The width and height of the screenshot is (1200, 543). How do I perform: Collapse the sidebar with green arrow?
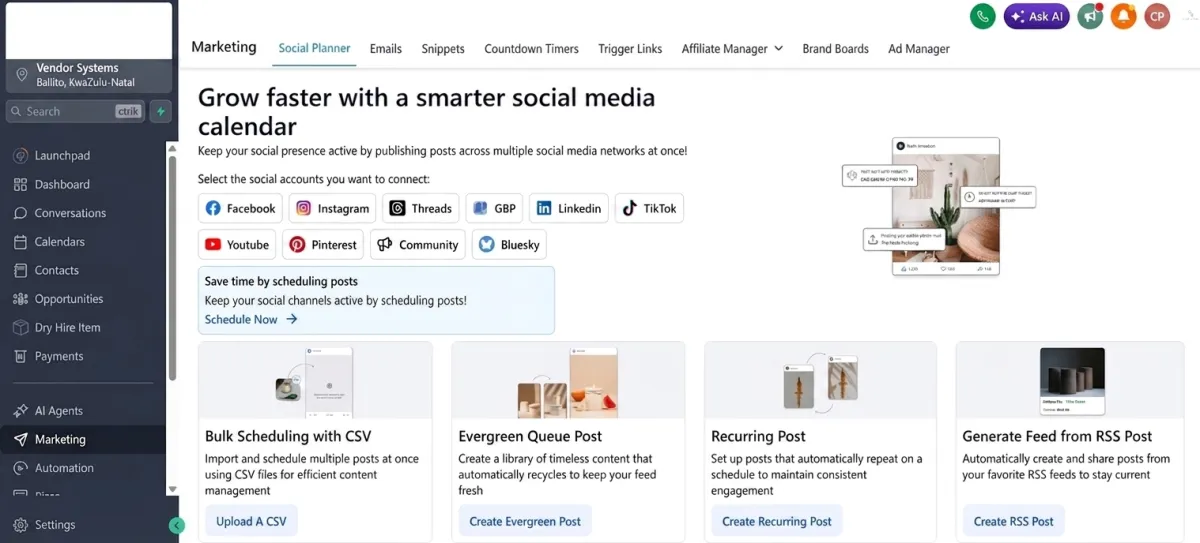(x=177, y=525)
